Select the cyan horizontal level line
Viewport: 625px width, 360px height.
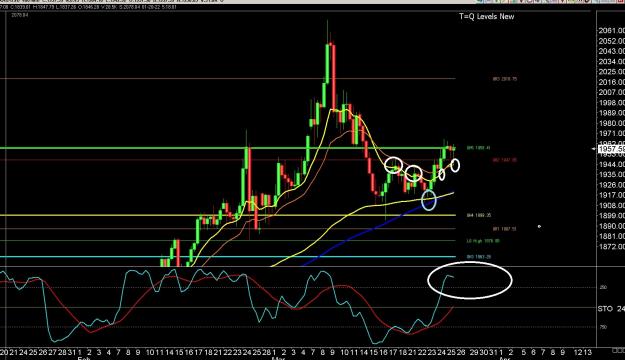(227, 257)
